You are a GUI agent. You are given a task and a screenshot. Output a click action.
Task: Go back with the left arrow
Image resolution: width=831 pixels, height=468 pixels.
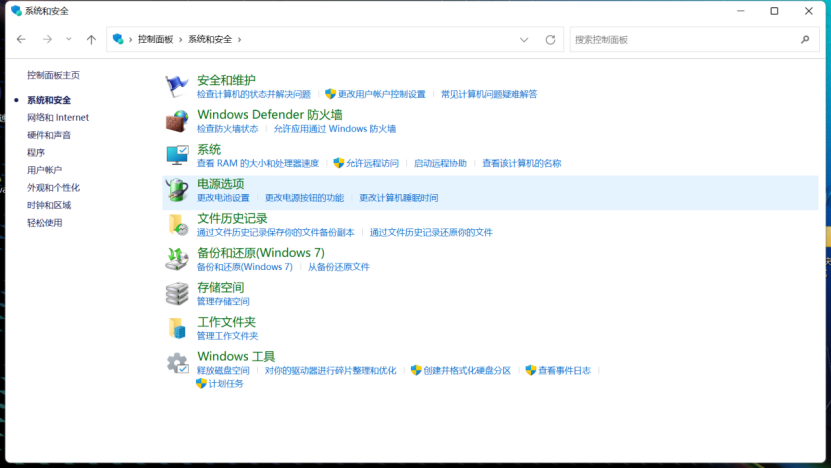coord(21,39)
